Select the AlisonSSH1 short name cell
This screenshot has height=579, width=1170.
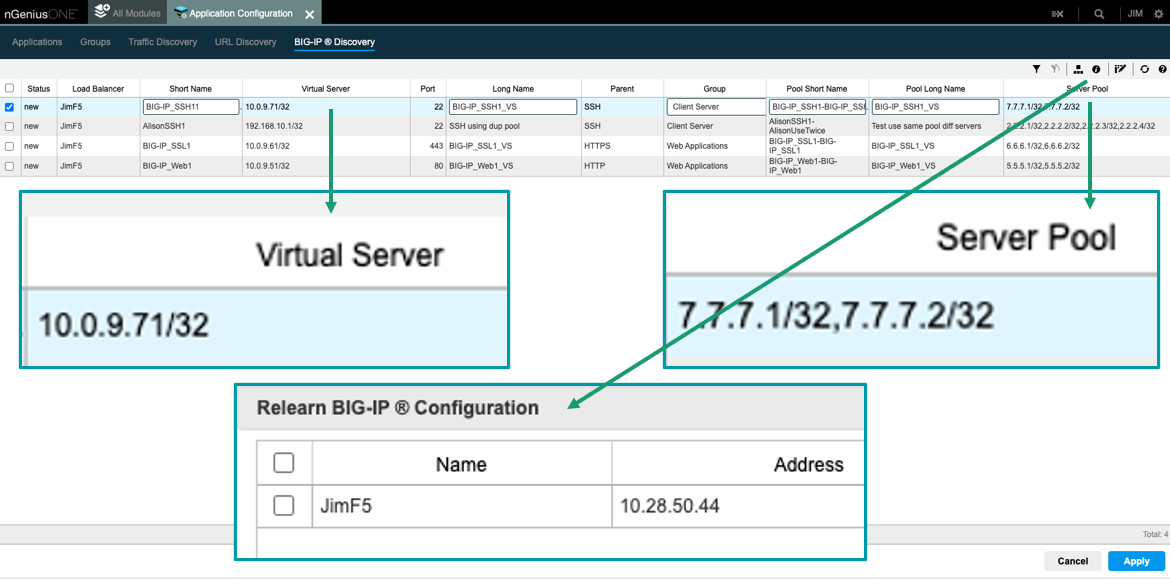tap(191, 126)
